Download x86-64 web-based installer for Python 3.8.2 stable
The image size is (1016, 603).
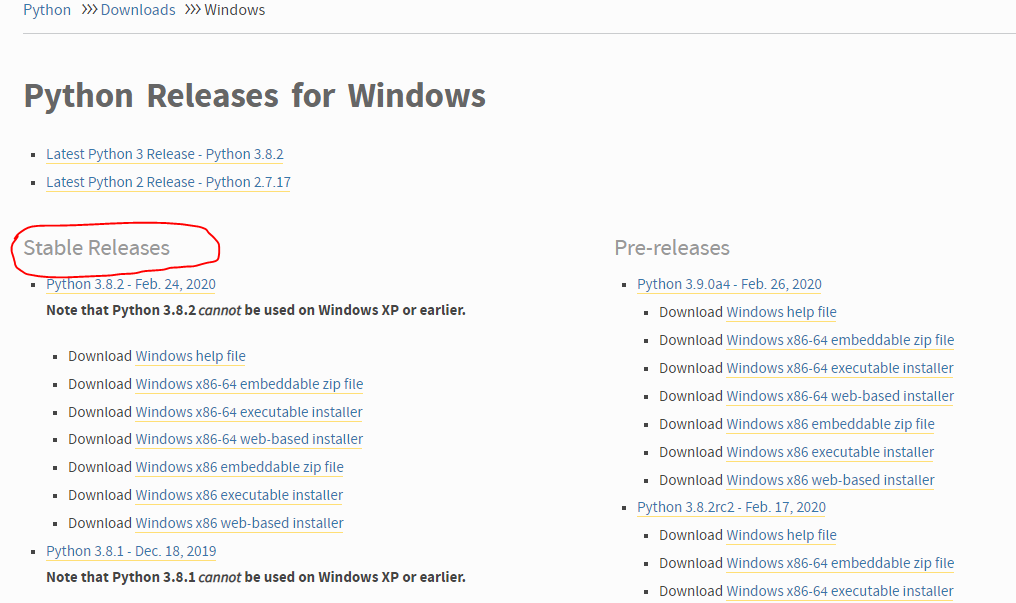[249, 439]
